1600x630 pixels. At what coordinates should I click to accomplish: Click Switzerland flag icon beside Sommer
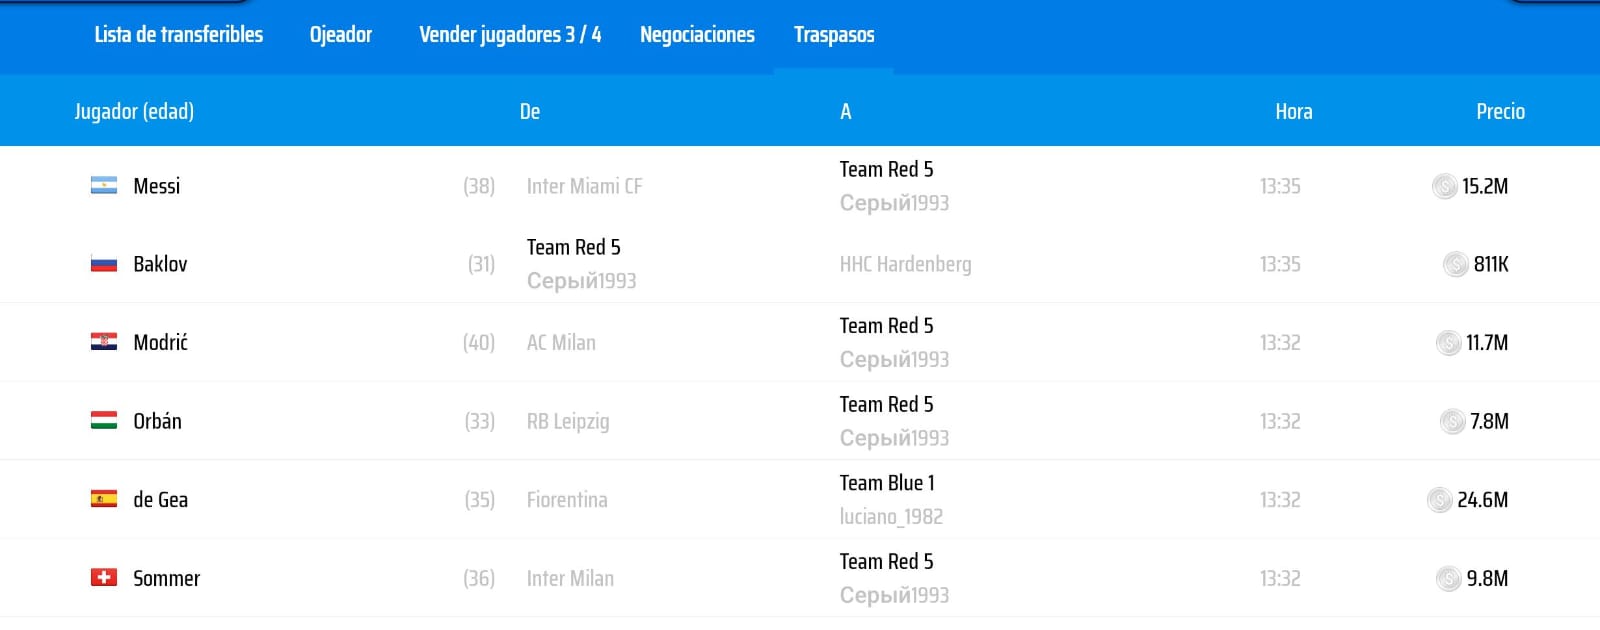pos(104,578)
